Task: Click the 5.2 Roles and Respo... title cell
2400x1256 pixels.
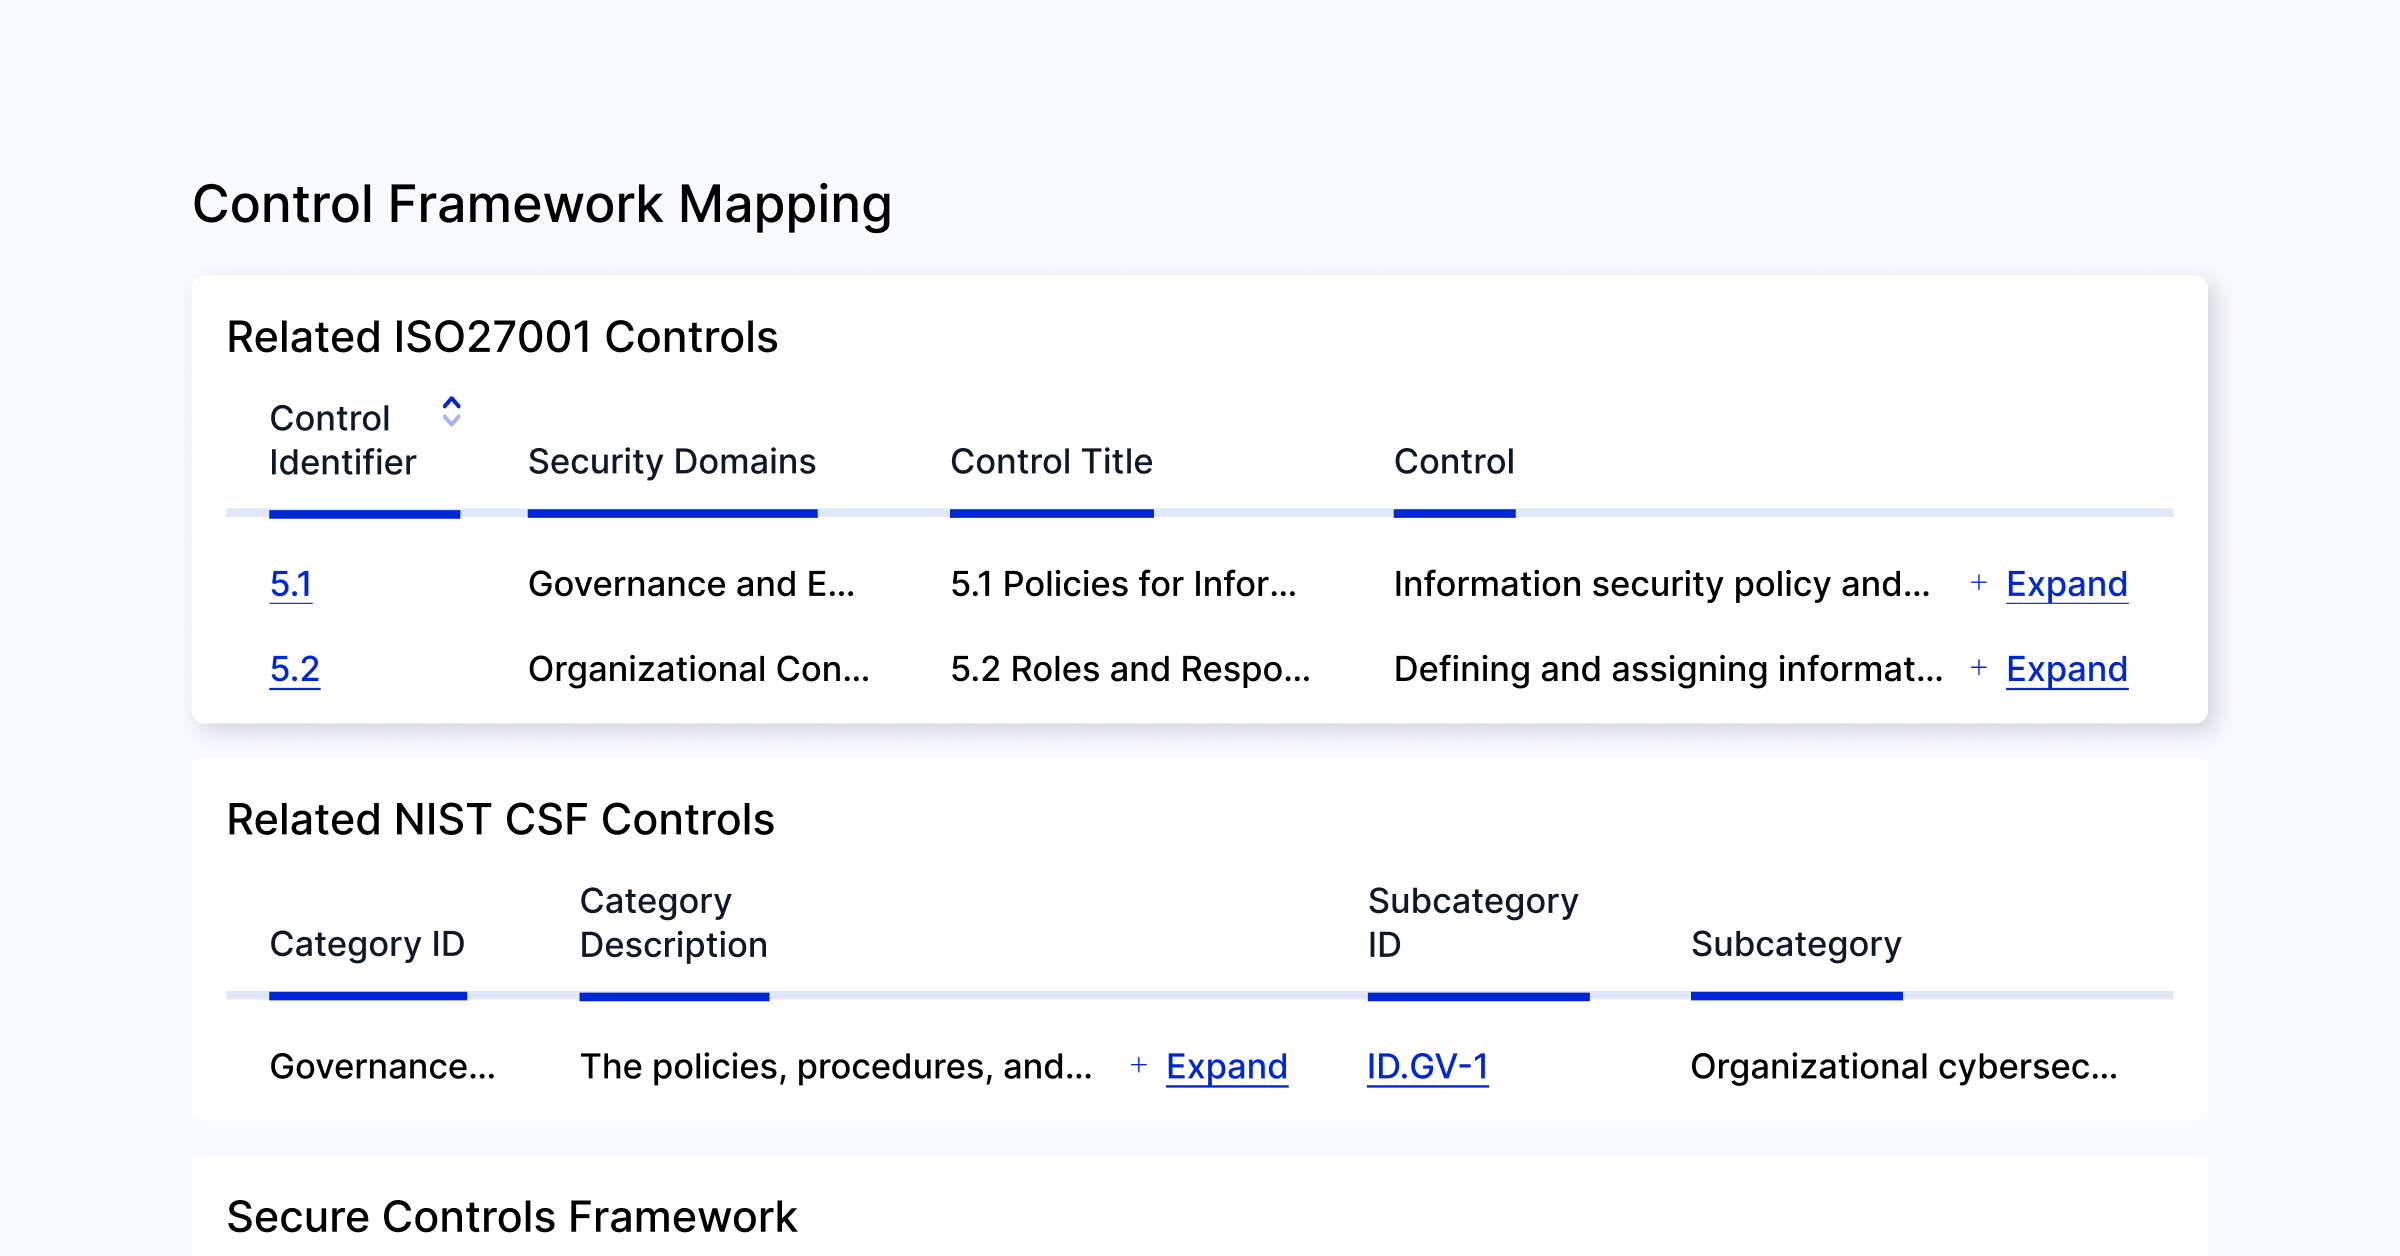Action: coord(1130,669)
